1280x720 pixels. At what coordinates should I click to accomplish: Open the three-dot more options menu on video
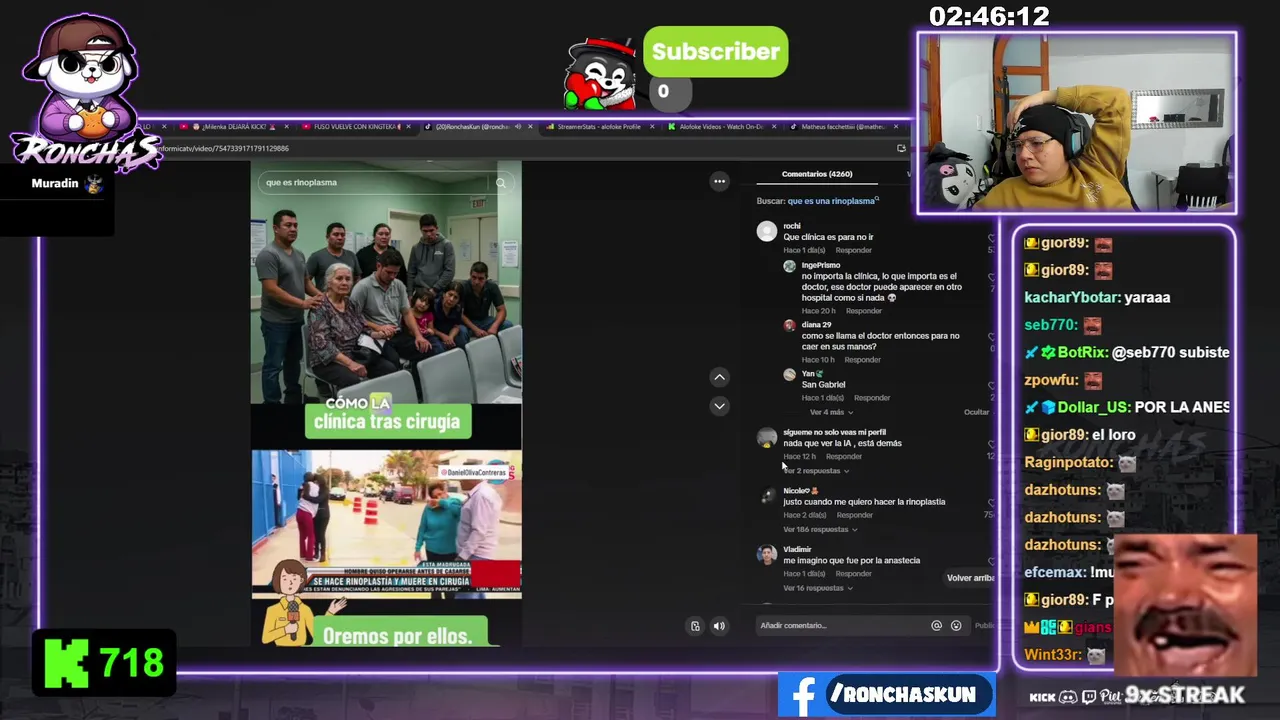click(x=719, y=181)
